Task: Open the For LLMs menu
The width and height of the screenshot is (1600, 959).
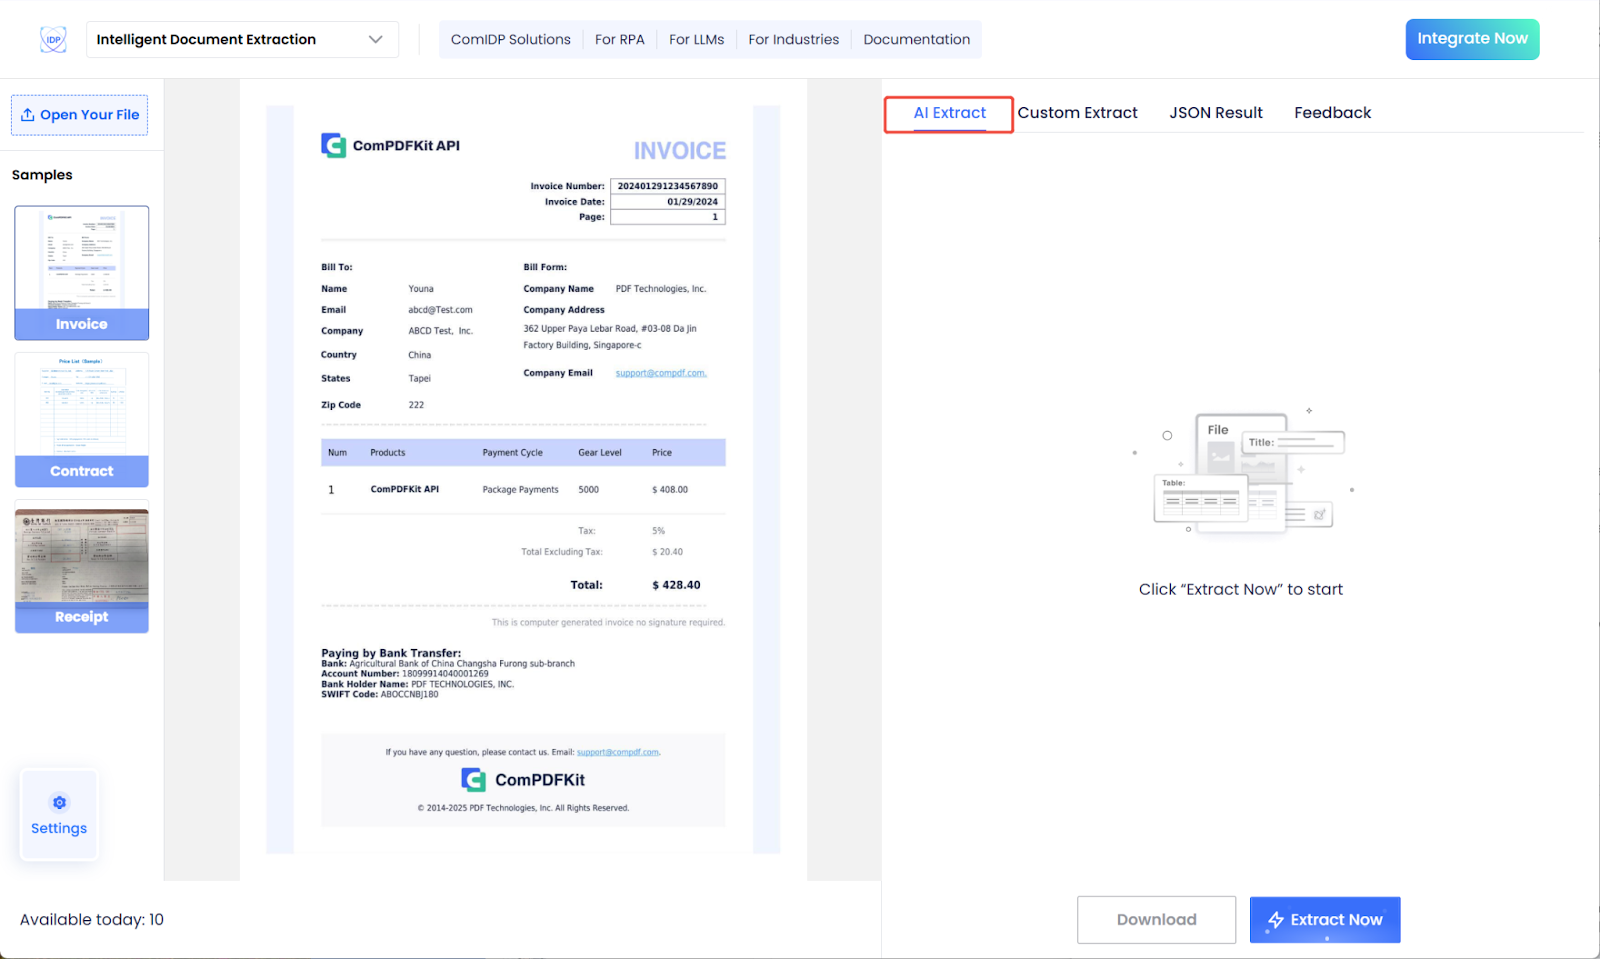Action: (x=696, y=39)
